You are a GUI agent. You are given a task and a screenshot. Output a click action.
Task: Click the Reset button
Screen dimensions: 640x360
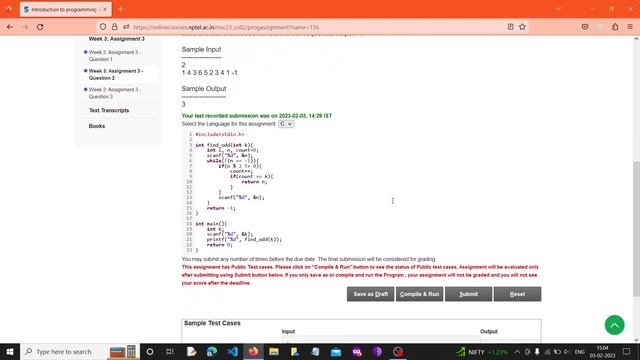[518, 294]
